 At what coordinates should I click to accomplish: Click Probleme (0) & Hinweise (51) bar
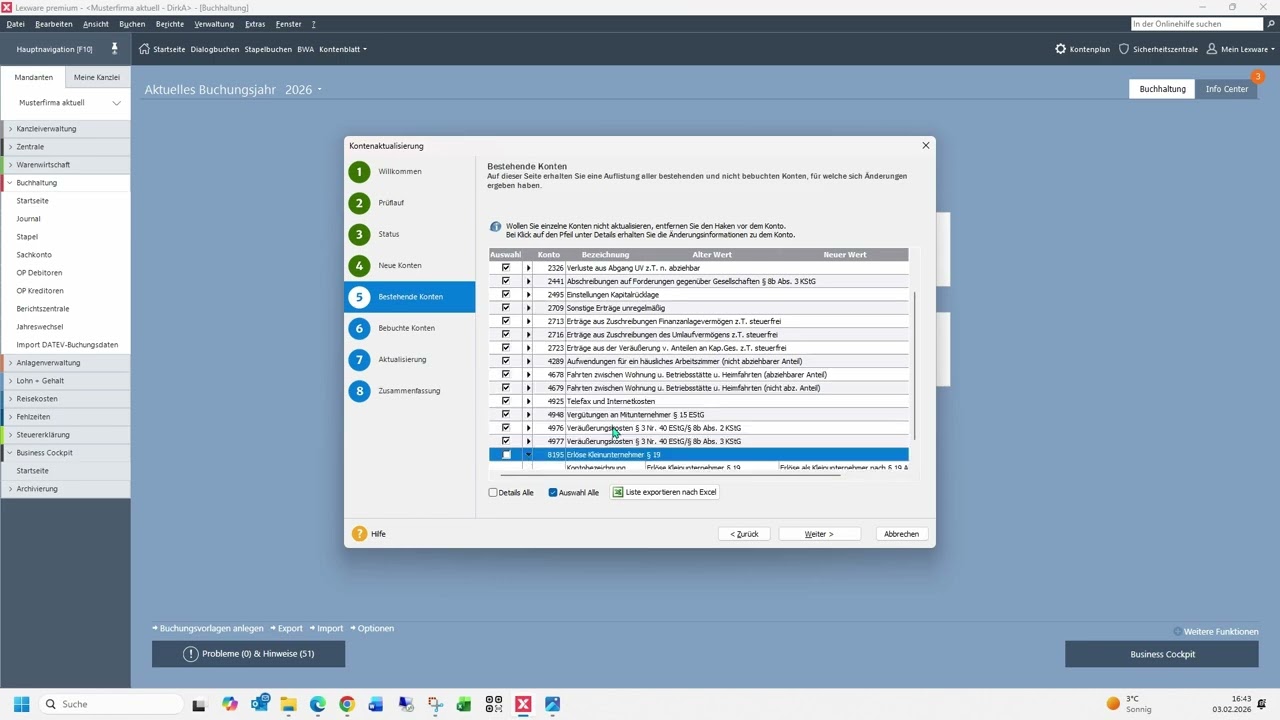tap(249, 654)
